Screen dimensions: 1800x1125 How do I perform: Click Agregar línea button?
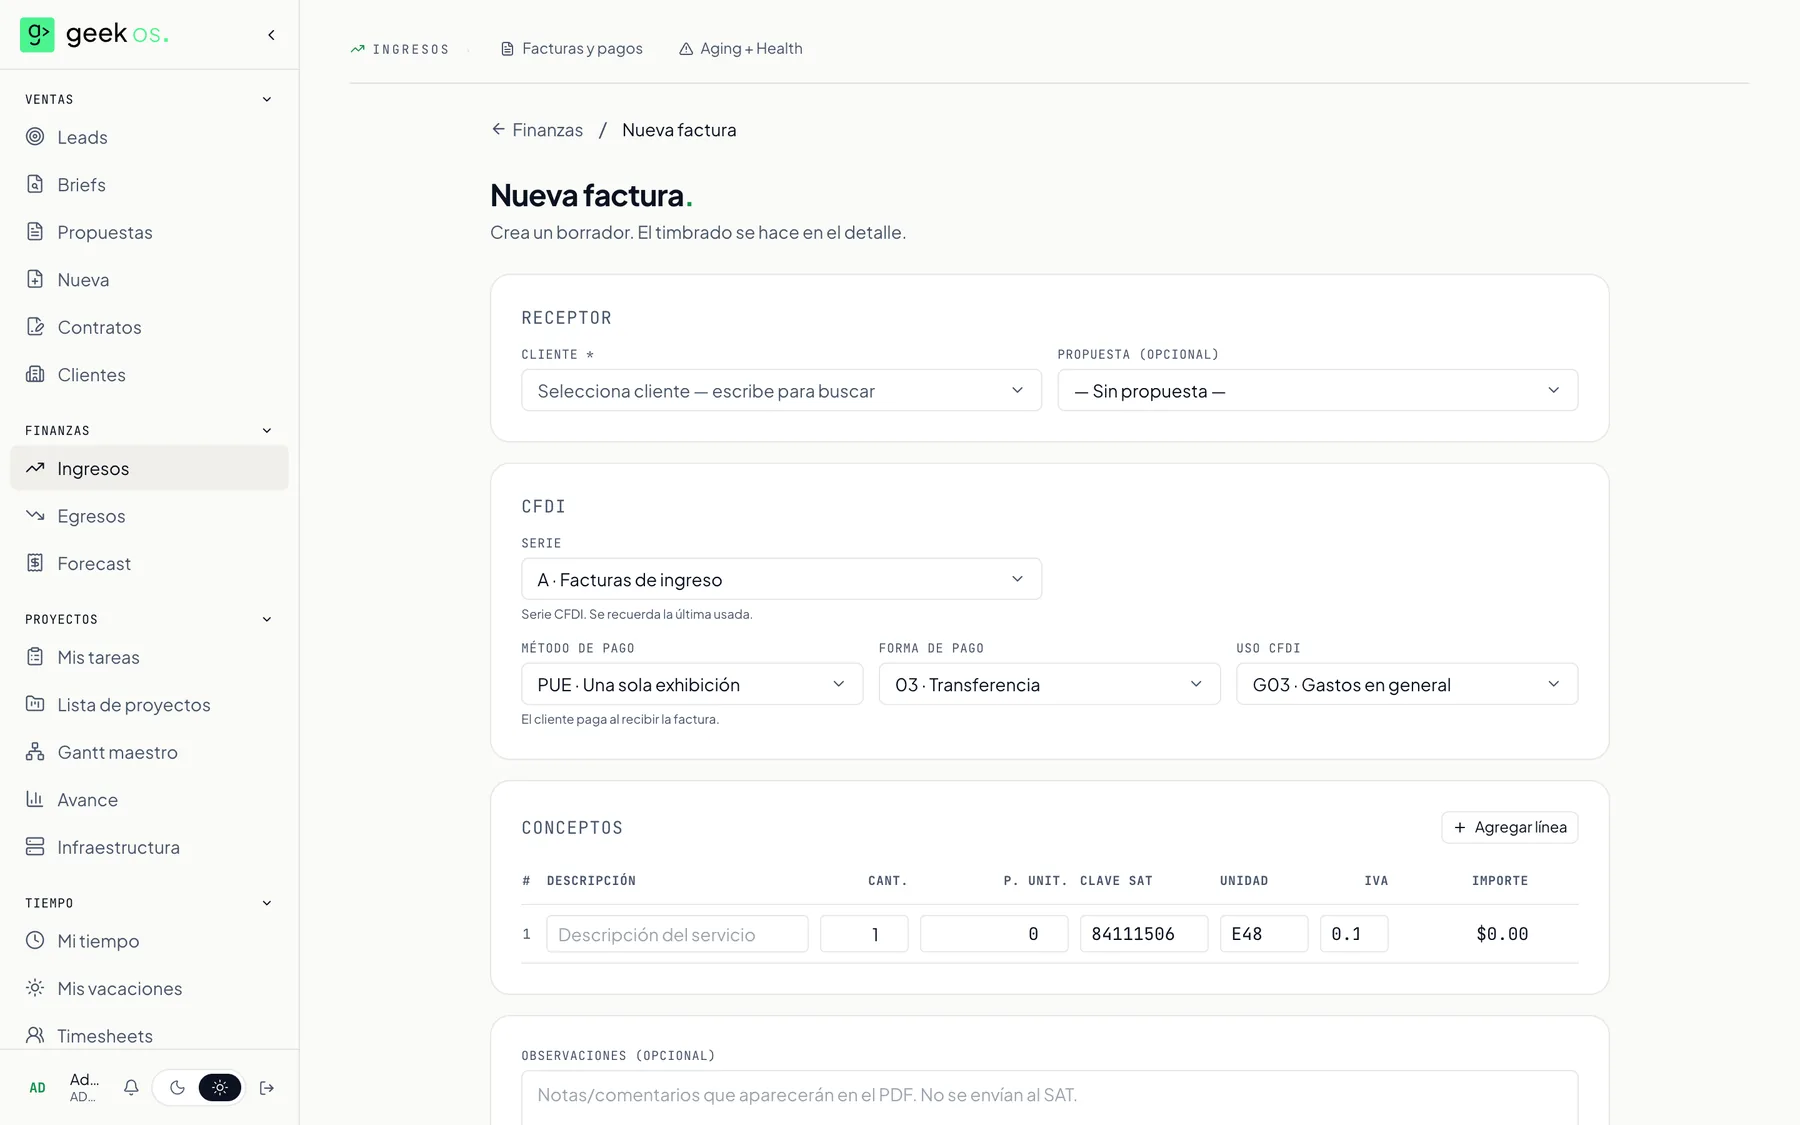coord(1509,828)
